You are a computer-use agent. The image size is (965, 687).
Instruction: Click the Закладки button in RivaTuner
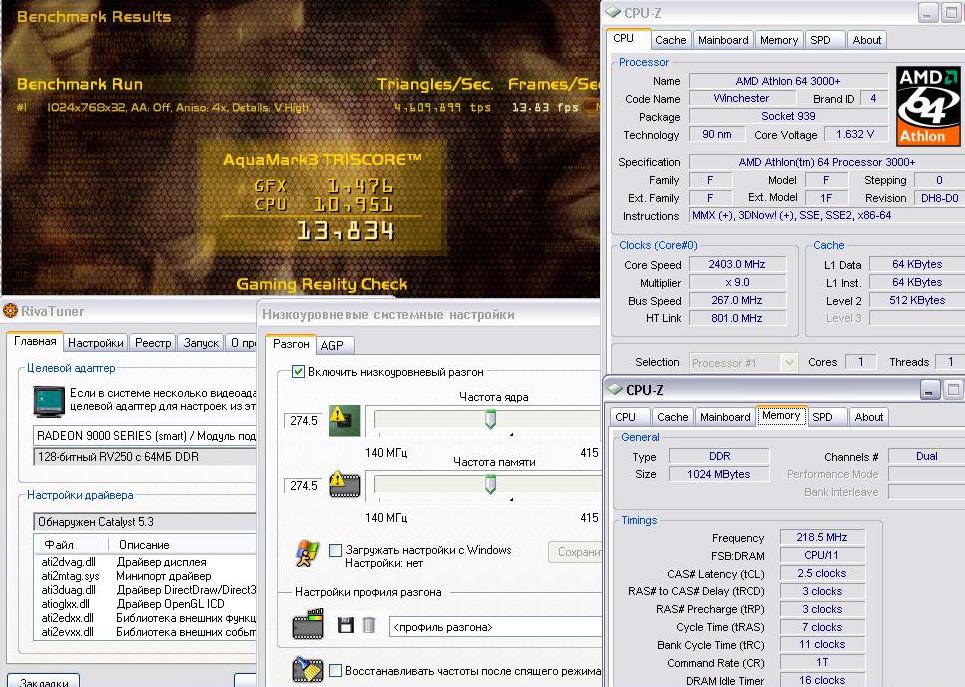point(44,681)
